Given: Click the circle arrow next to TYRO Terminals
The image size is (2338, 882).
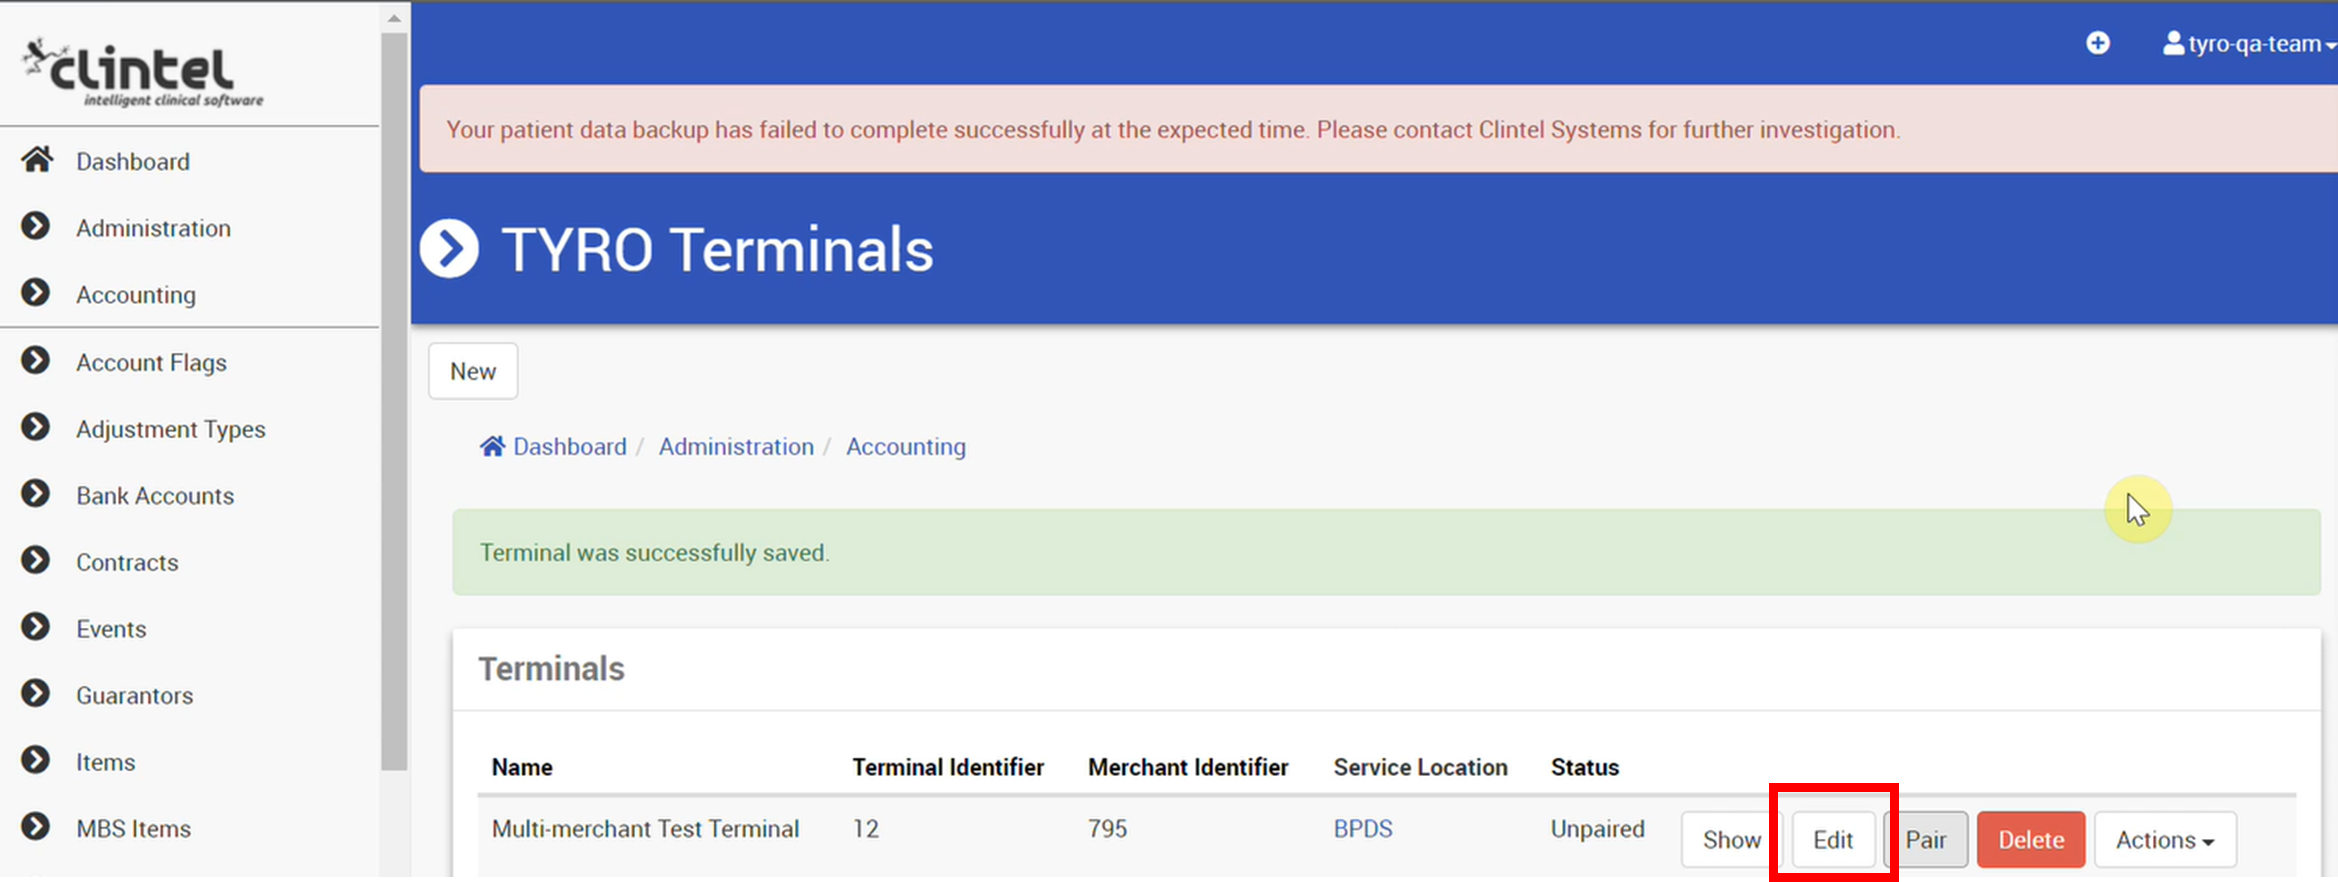Looking at the screenshot, I should [x=450, y=248].
